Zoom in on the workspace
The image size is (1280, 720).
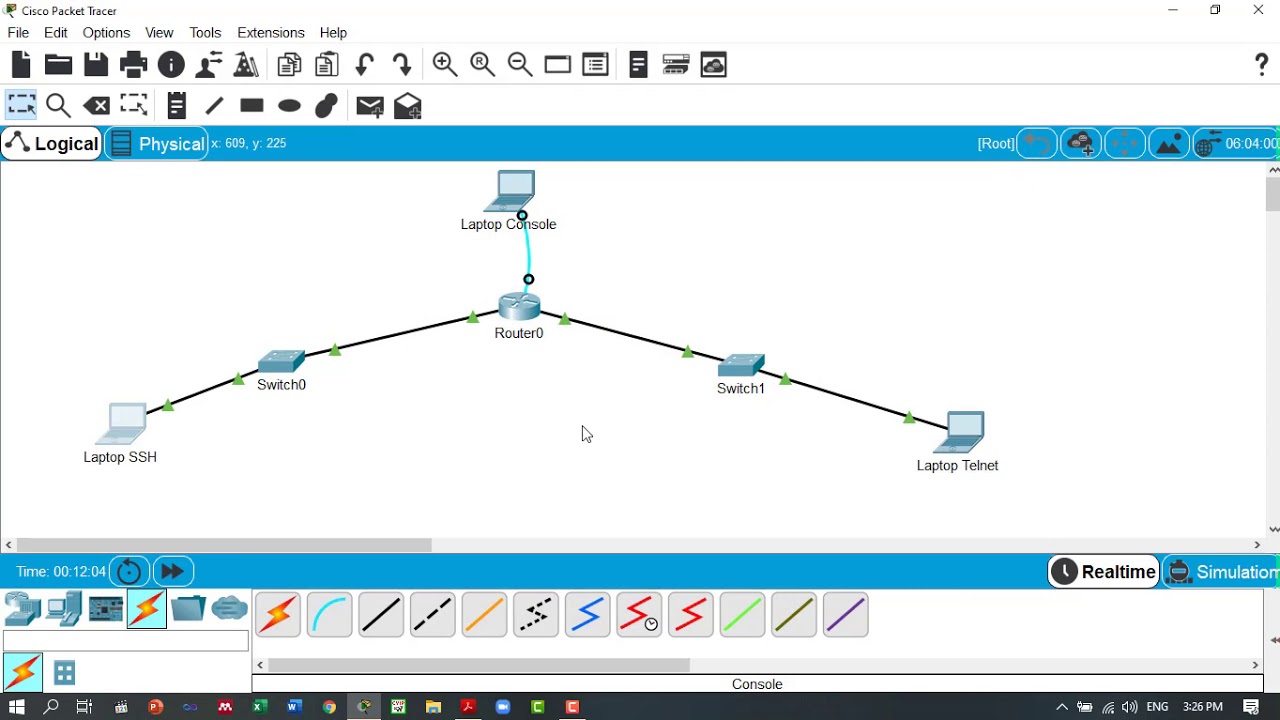(445, 65)
